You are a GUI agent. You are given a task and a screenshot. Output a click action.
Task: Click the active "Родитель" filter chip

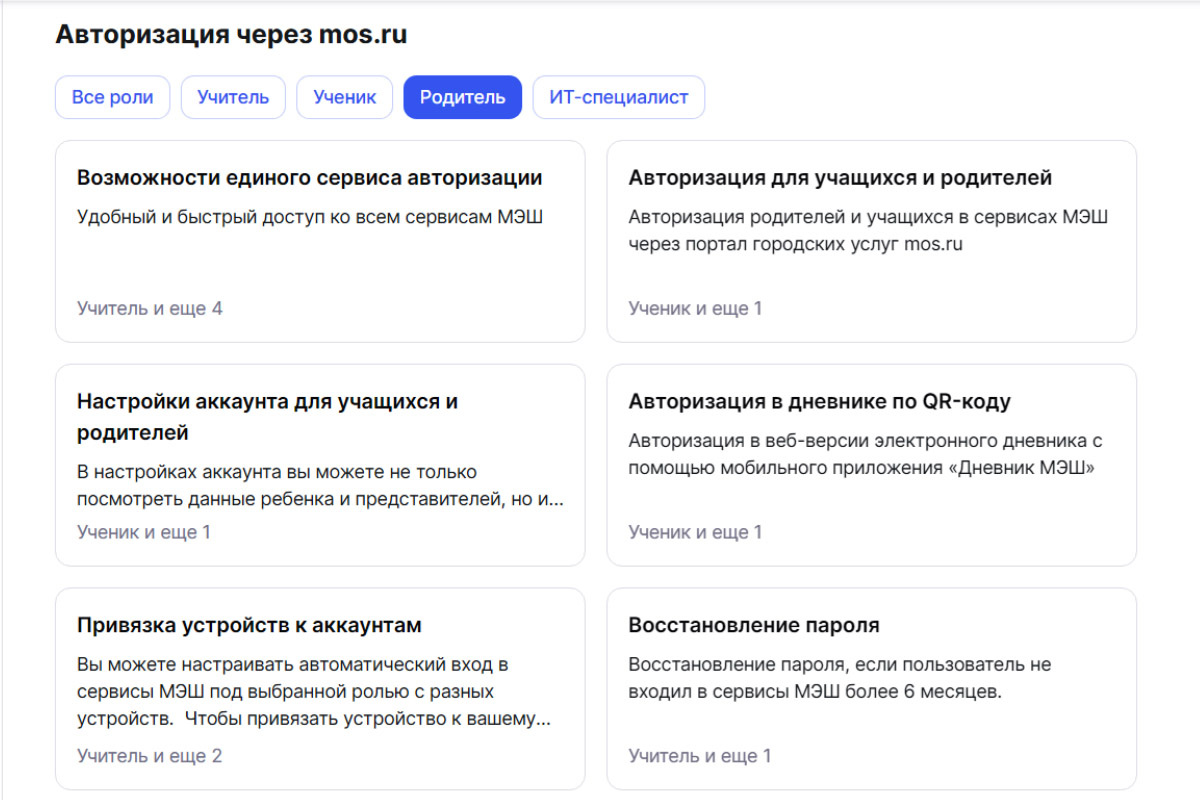tap(462, 97)
